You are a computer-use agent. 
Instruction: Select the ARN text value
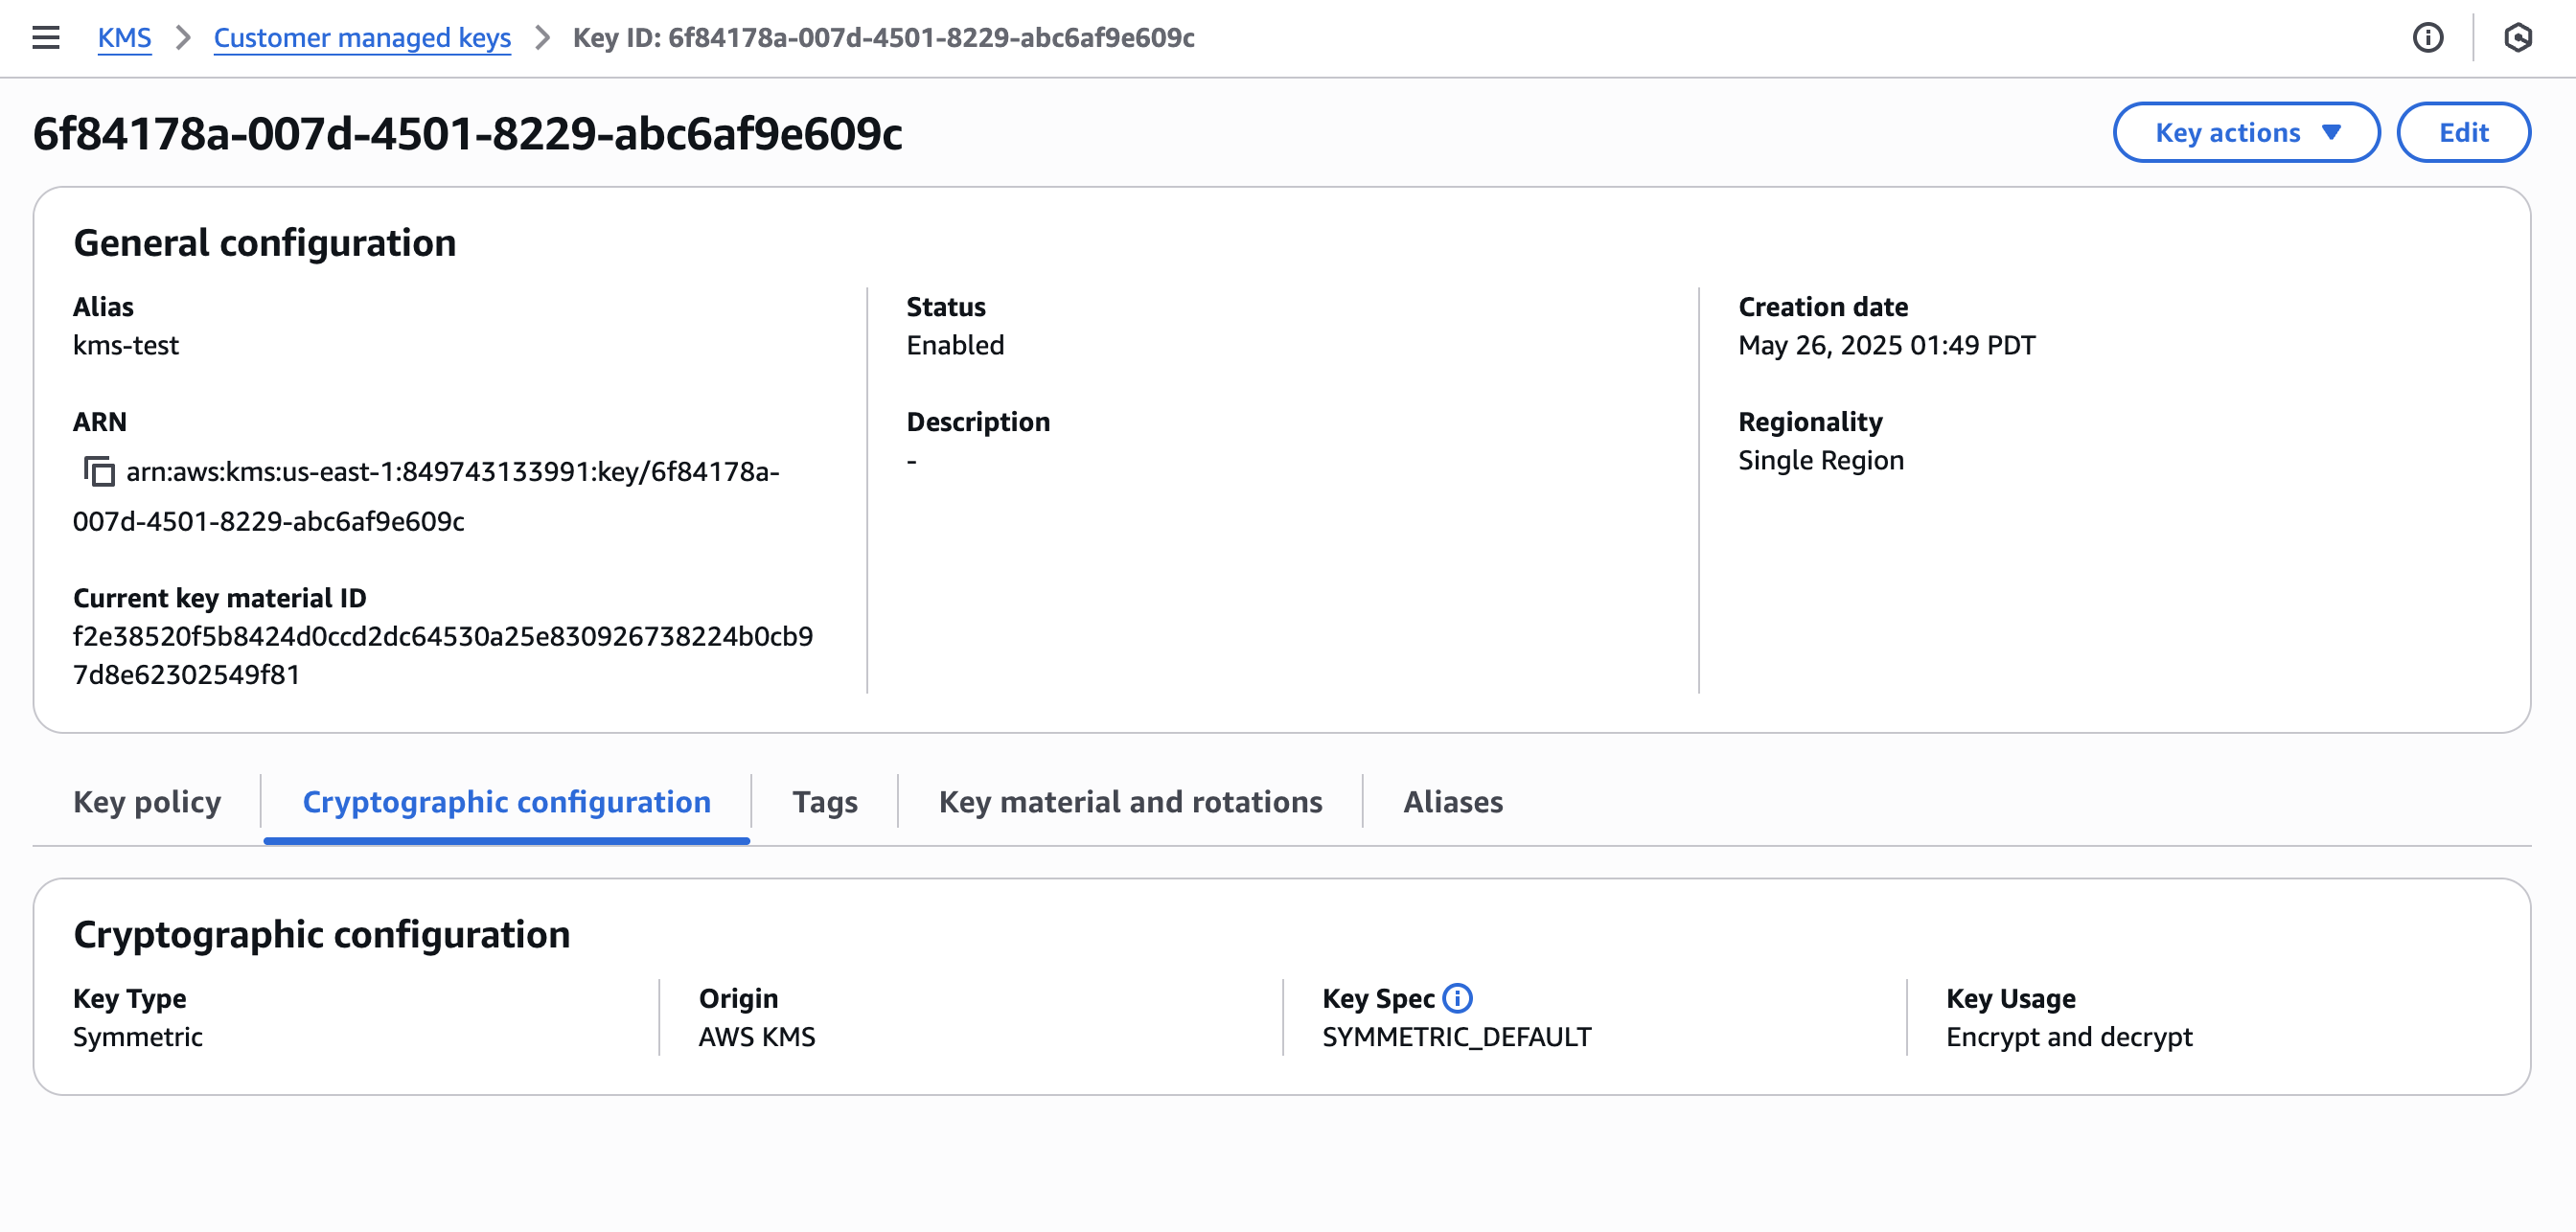tap(452, 472)
